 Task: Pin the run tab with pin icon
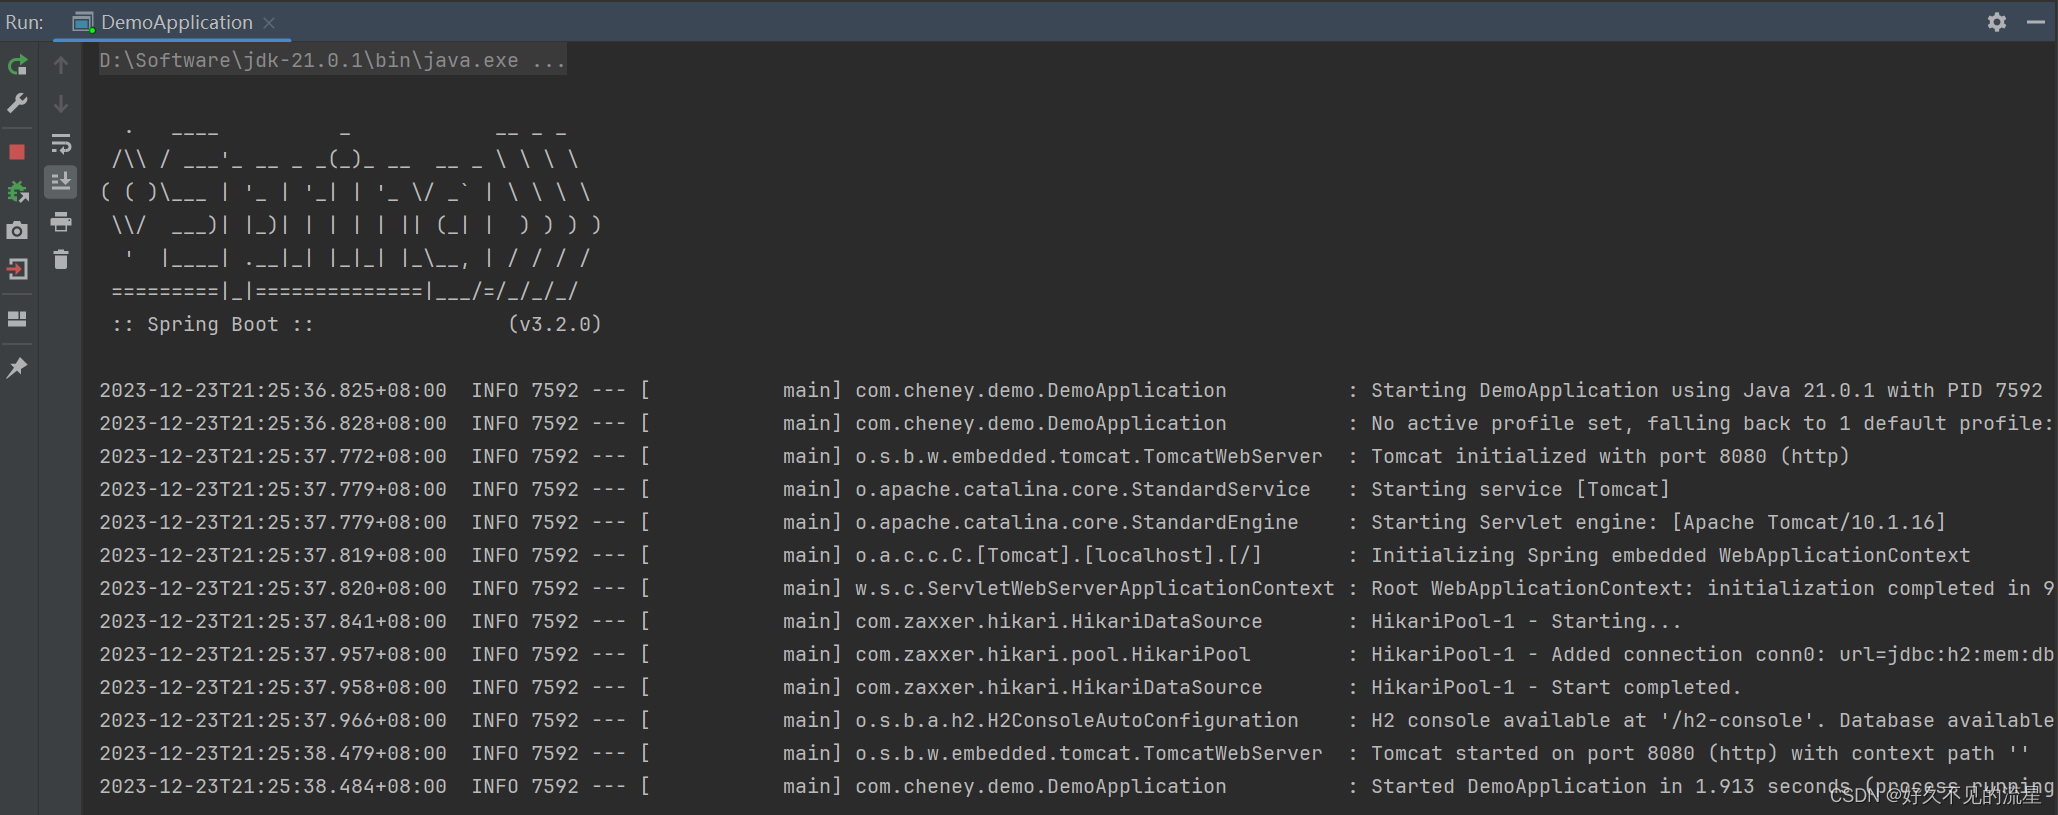click(17, 367)
